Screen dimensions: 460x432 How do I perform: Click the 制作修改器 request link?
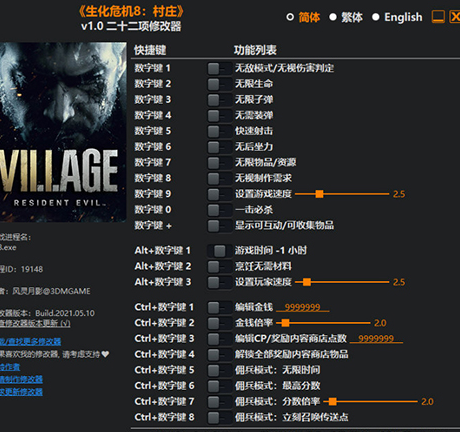point(21,379)
